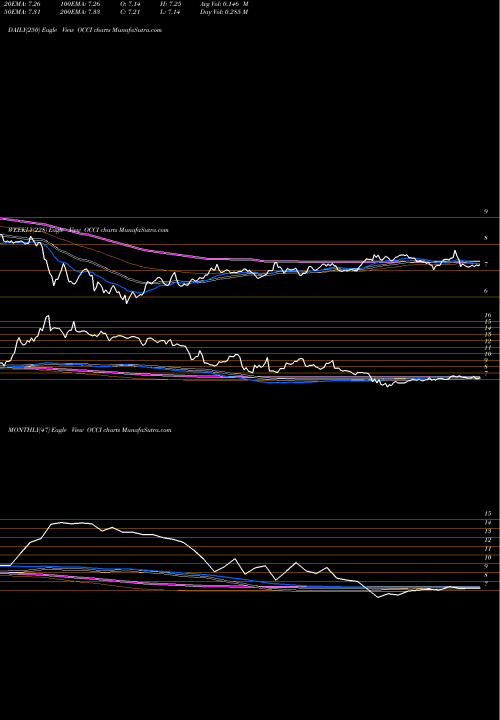Select the 100EMA: 7.26 value
The height and width of the screenshot is (720, 500).
(x=79, y=4)
